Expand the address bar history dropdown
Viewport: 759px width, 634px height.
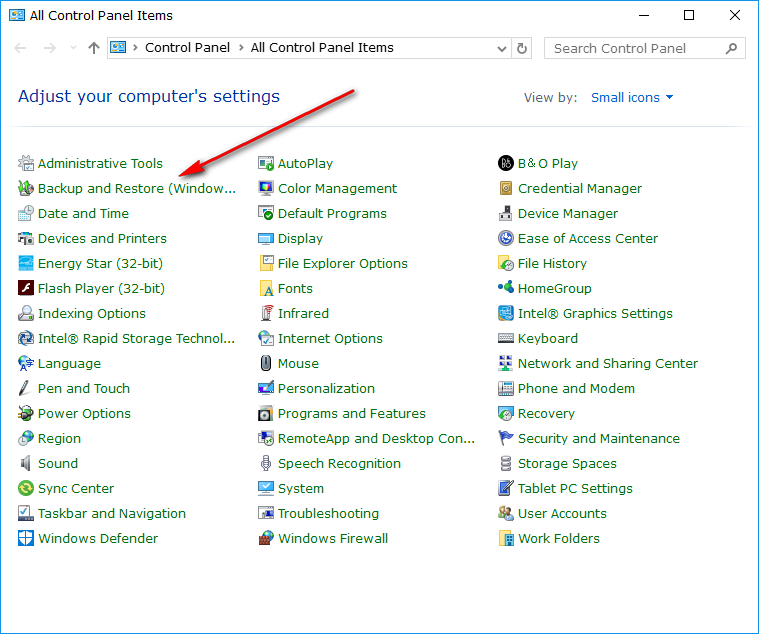point(502,48)
